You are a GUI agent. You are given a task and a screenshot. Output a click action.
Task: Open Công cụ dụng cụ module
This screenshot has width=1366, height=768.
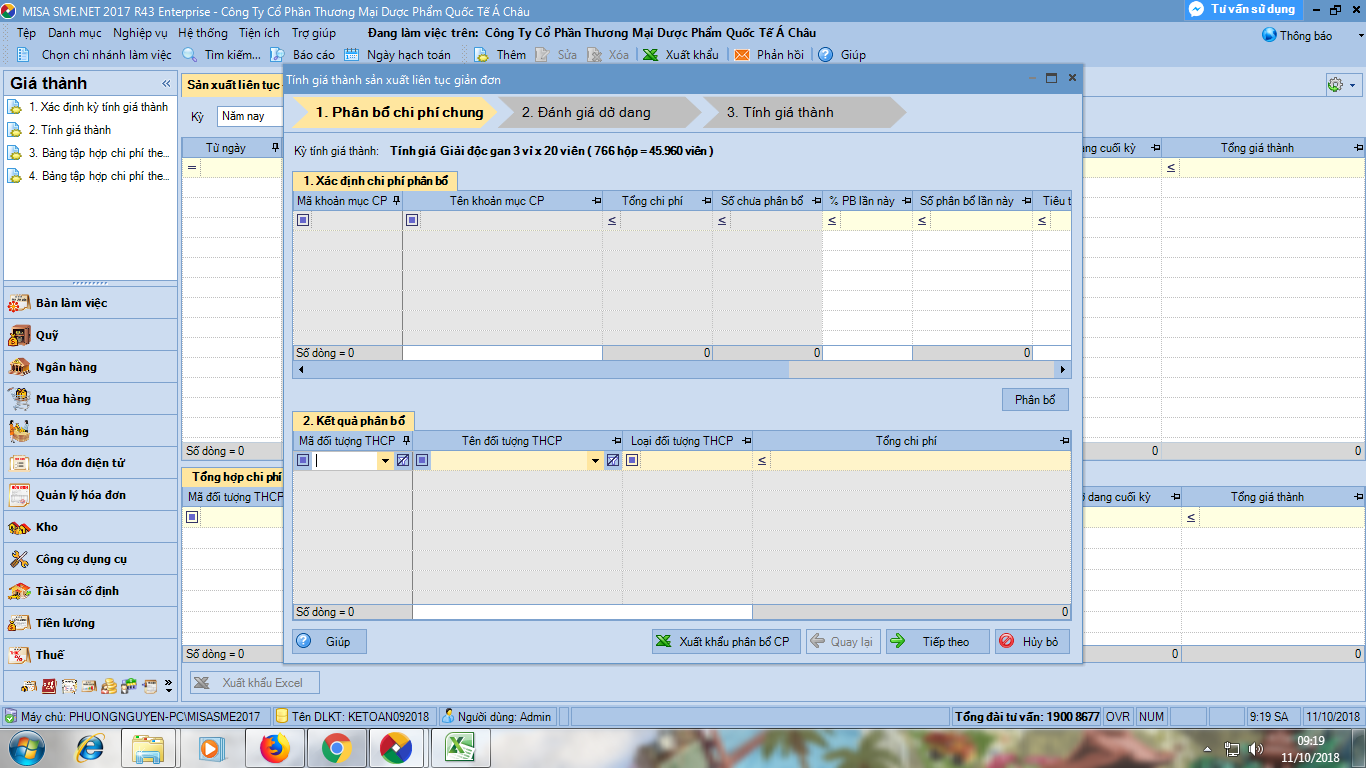pos(90,559)
